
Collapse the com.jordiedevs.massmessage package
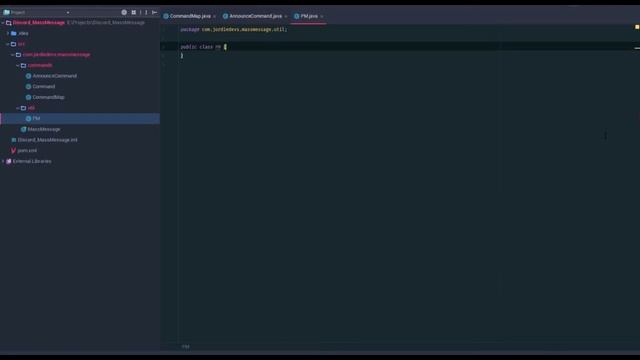[x=13, y=55]
